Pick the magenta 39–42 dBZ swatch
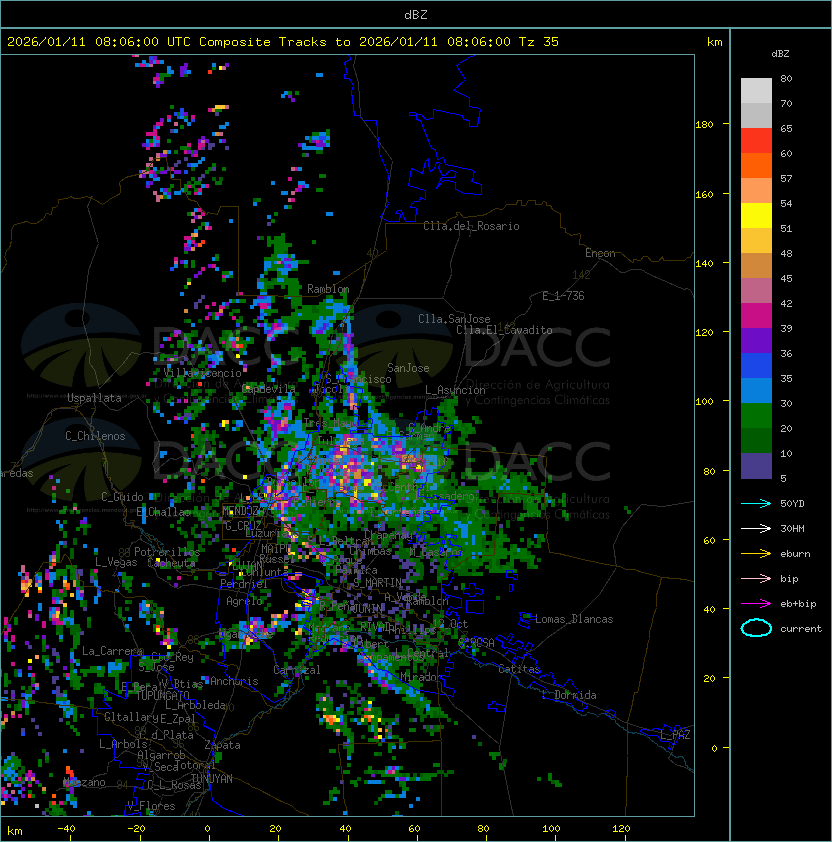This screenshot has width=832, height=842. point(756,316)
